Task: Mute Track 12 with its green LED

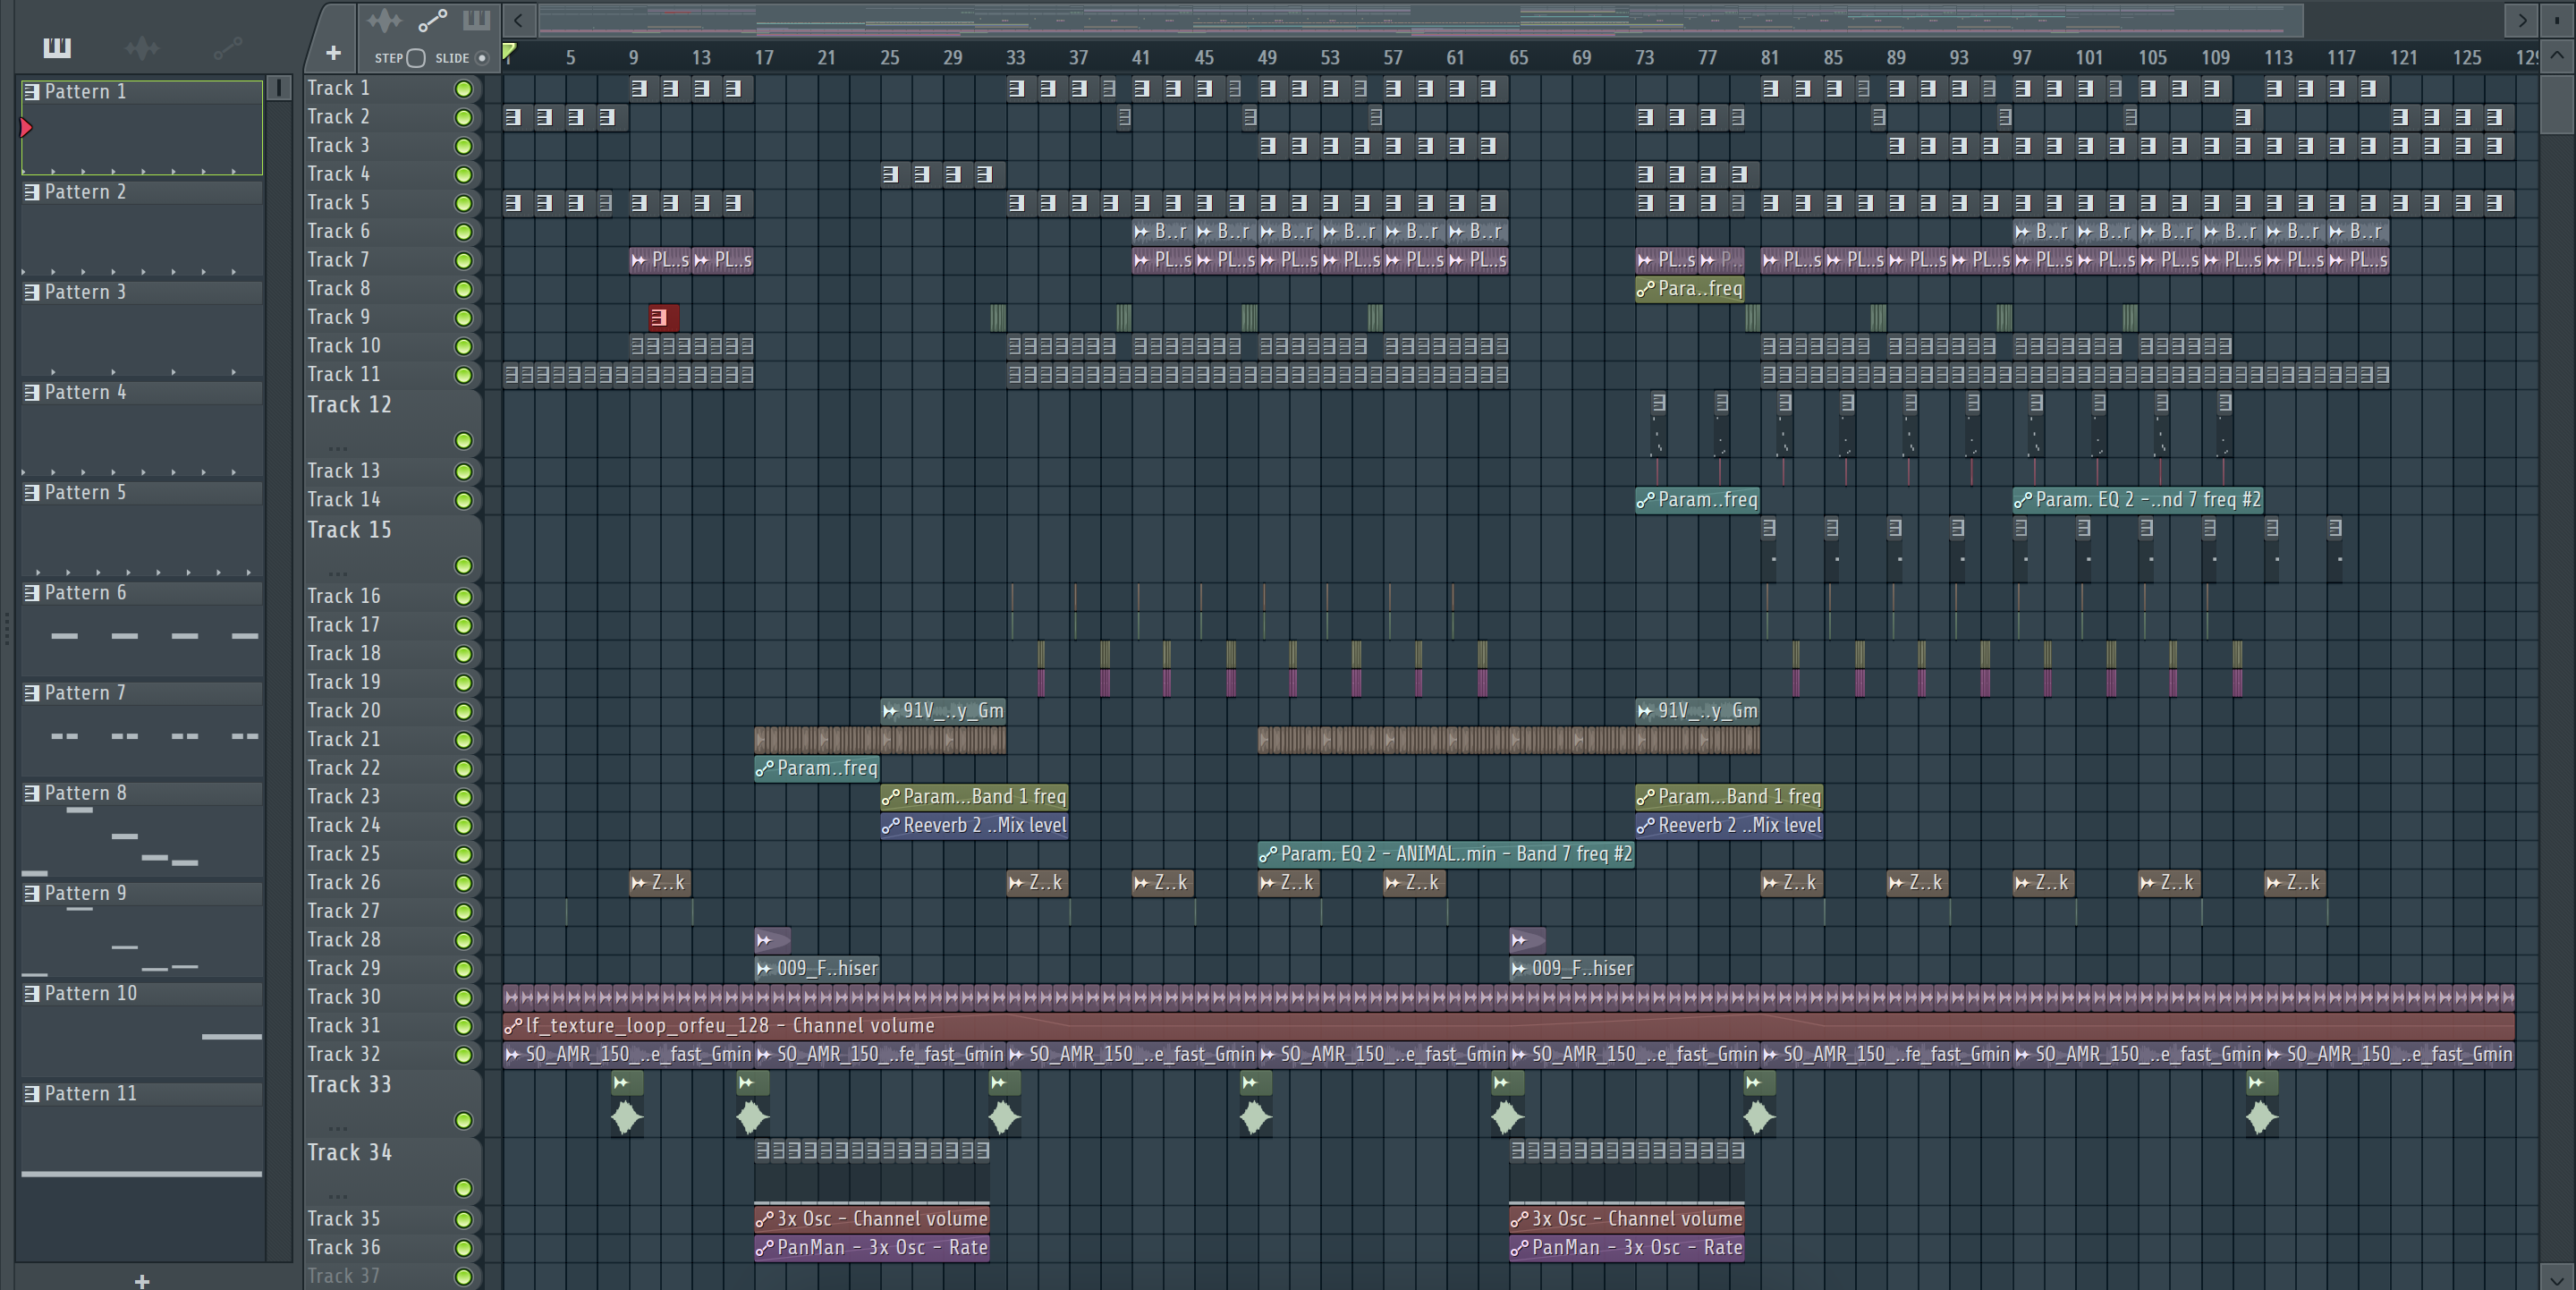Action: click(x=463, y=440)
